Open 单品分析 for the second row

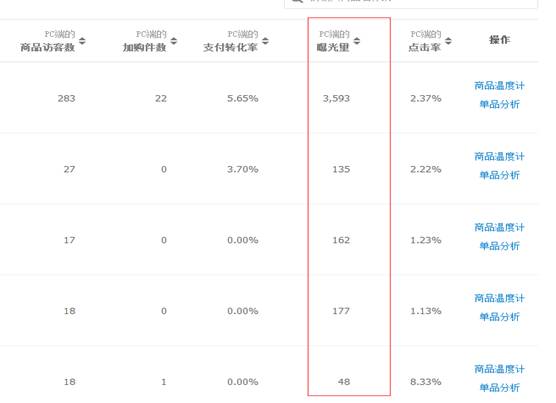(x=499, y=175)
